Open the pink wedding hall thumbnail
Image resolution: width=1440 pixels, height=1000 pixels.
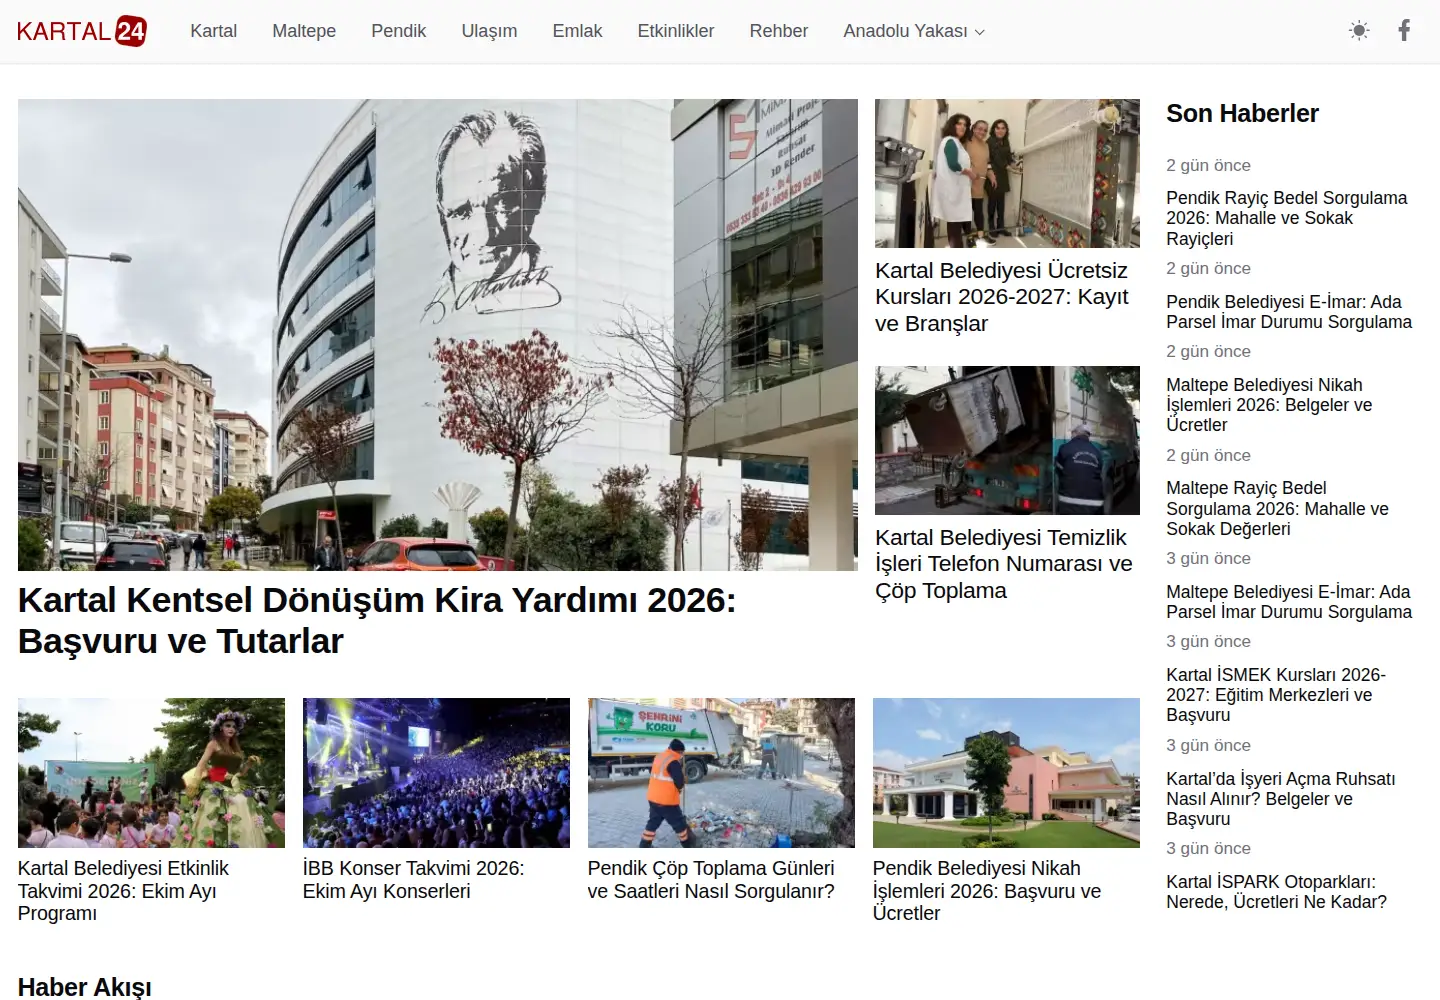pos(1006,773)
